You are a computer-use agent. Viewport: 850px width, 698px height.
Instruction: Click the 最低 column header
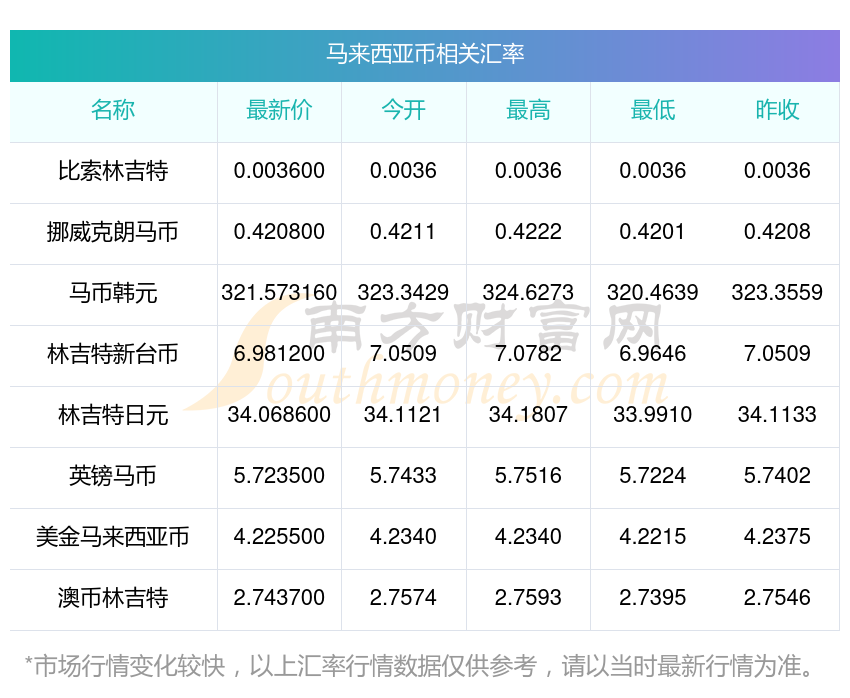pos(653,110)
